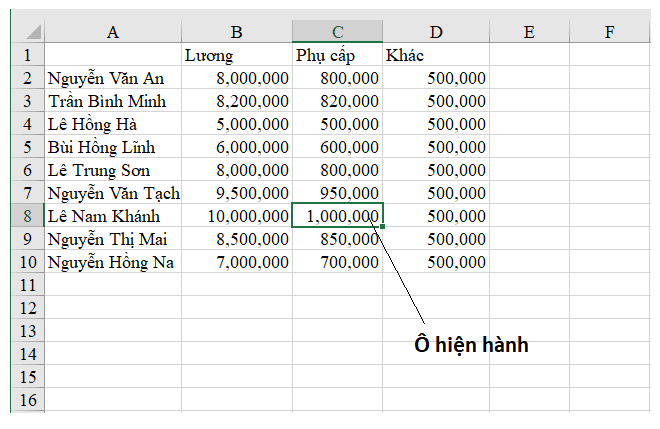Screen dimensions: 660x429
Task: Select cell 'Nguyễn Văn An'
Action: [113, 78]
